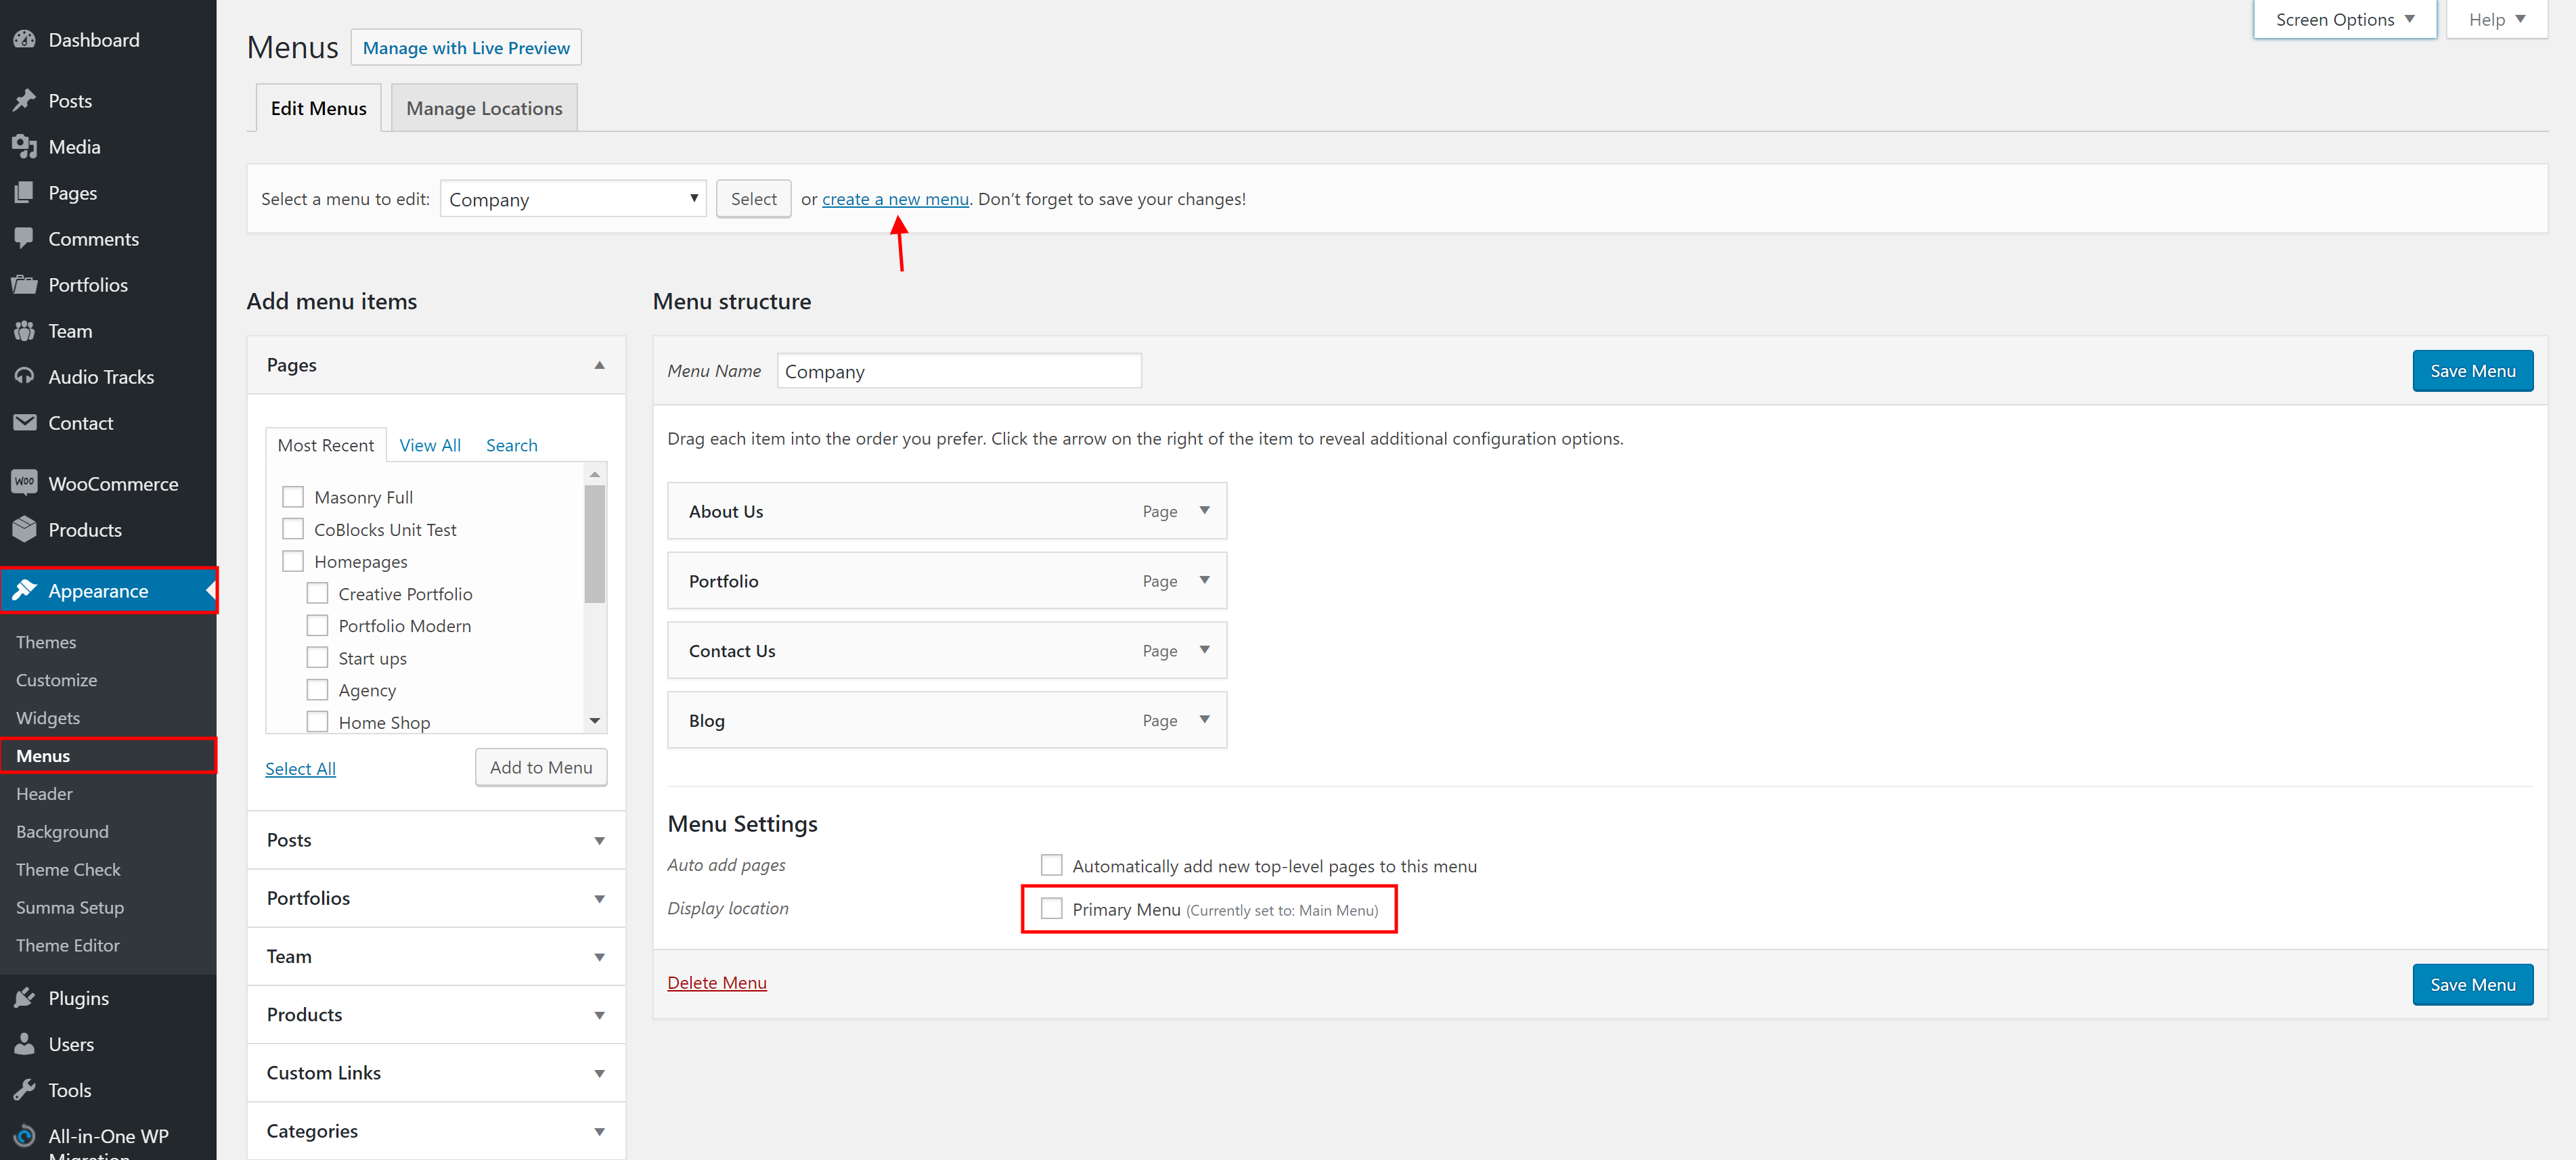Click the Posts pushpin icon
Image resolution: width=2576 pixels, height=1160 pixels.
coord(24,101)
